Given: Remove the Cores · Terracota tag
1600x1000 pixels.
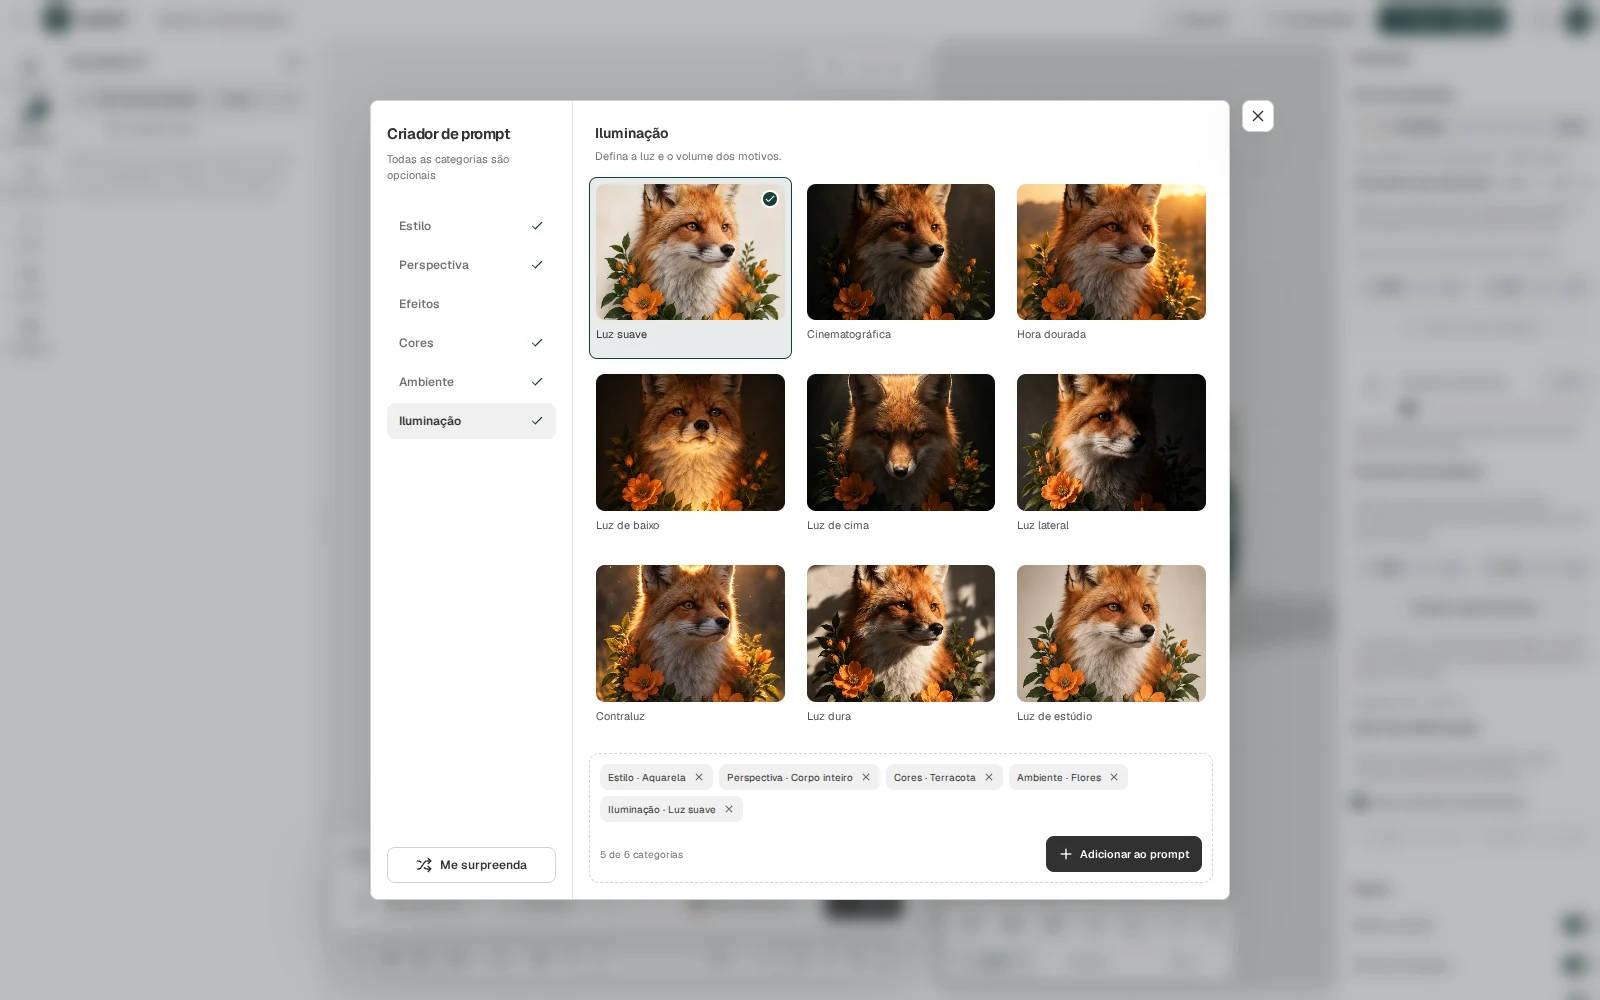Looking at the screenshot, I should coord(989,777).
